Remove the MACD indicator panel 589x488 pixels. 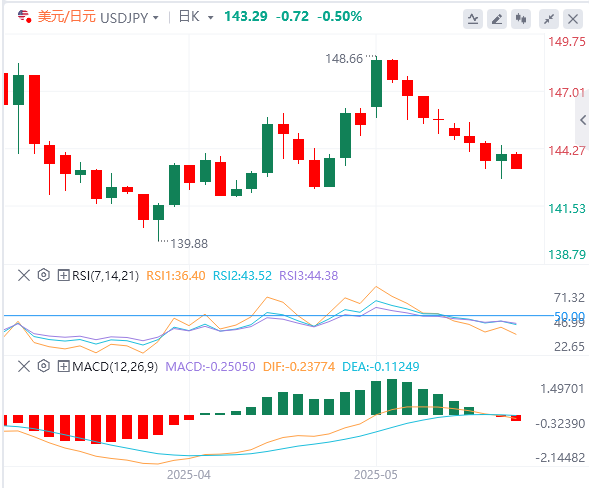(x=24, y=366)
